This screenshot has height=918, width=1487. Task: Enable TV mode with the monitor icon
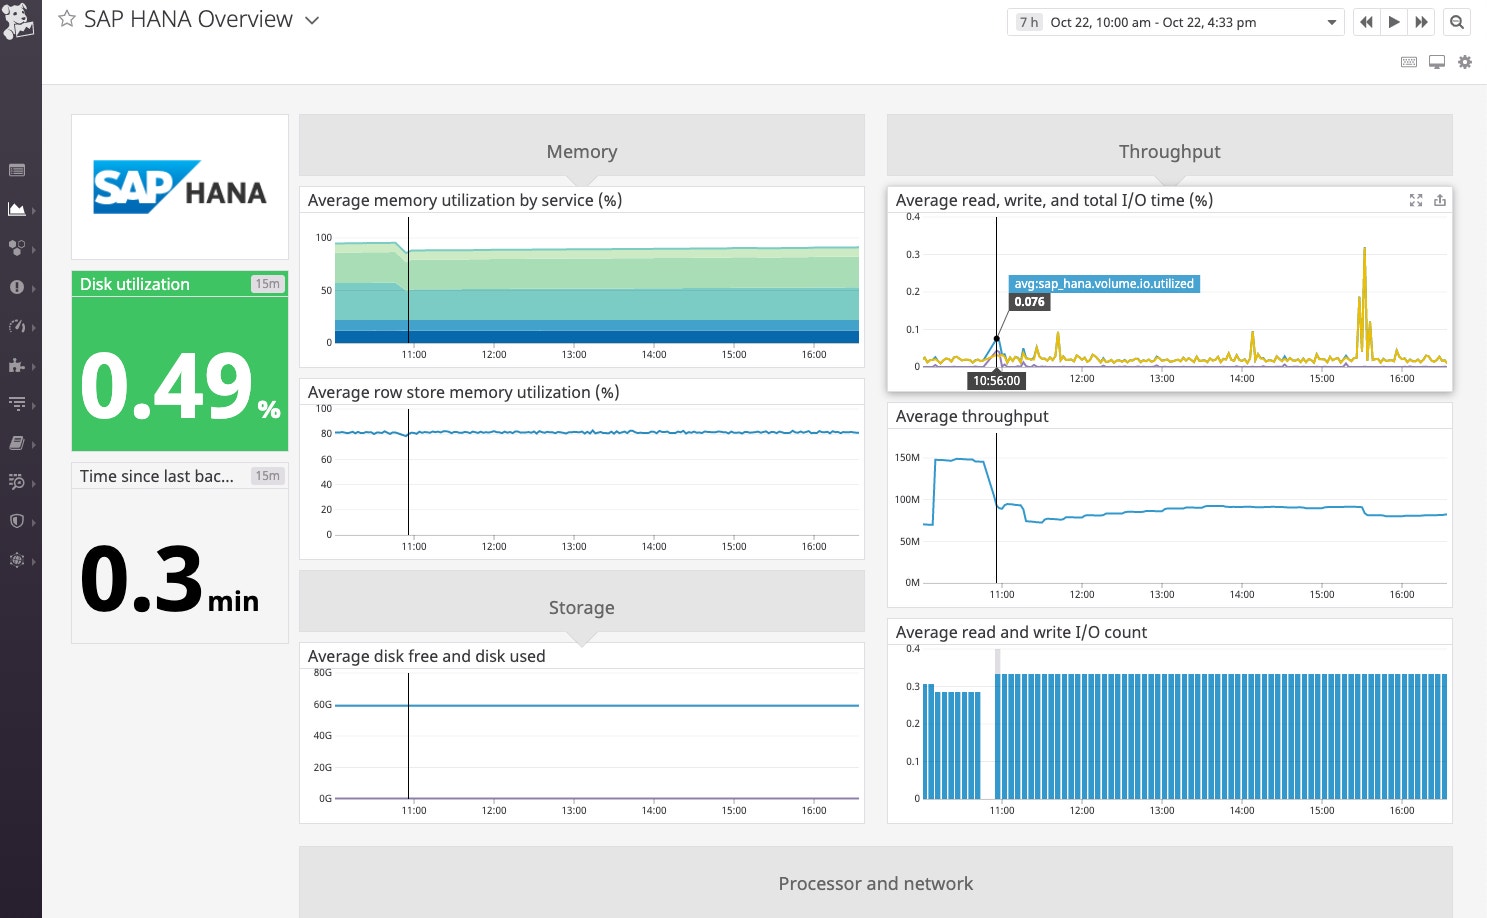pyautogui.click(x=1437, y=61)
